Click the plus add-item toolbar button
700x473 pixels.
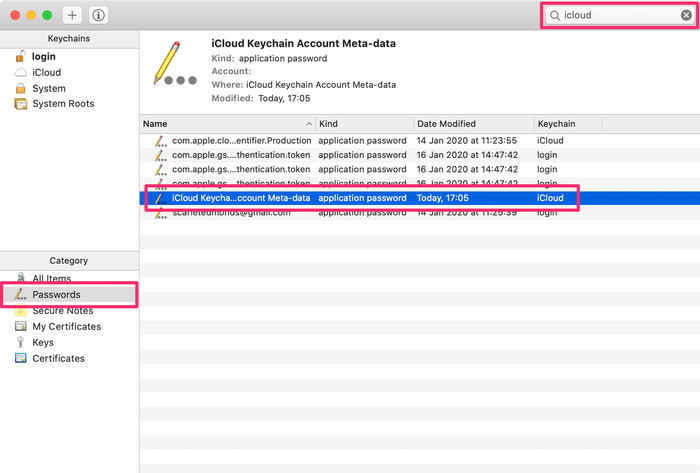click(x=72, y=15)
